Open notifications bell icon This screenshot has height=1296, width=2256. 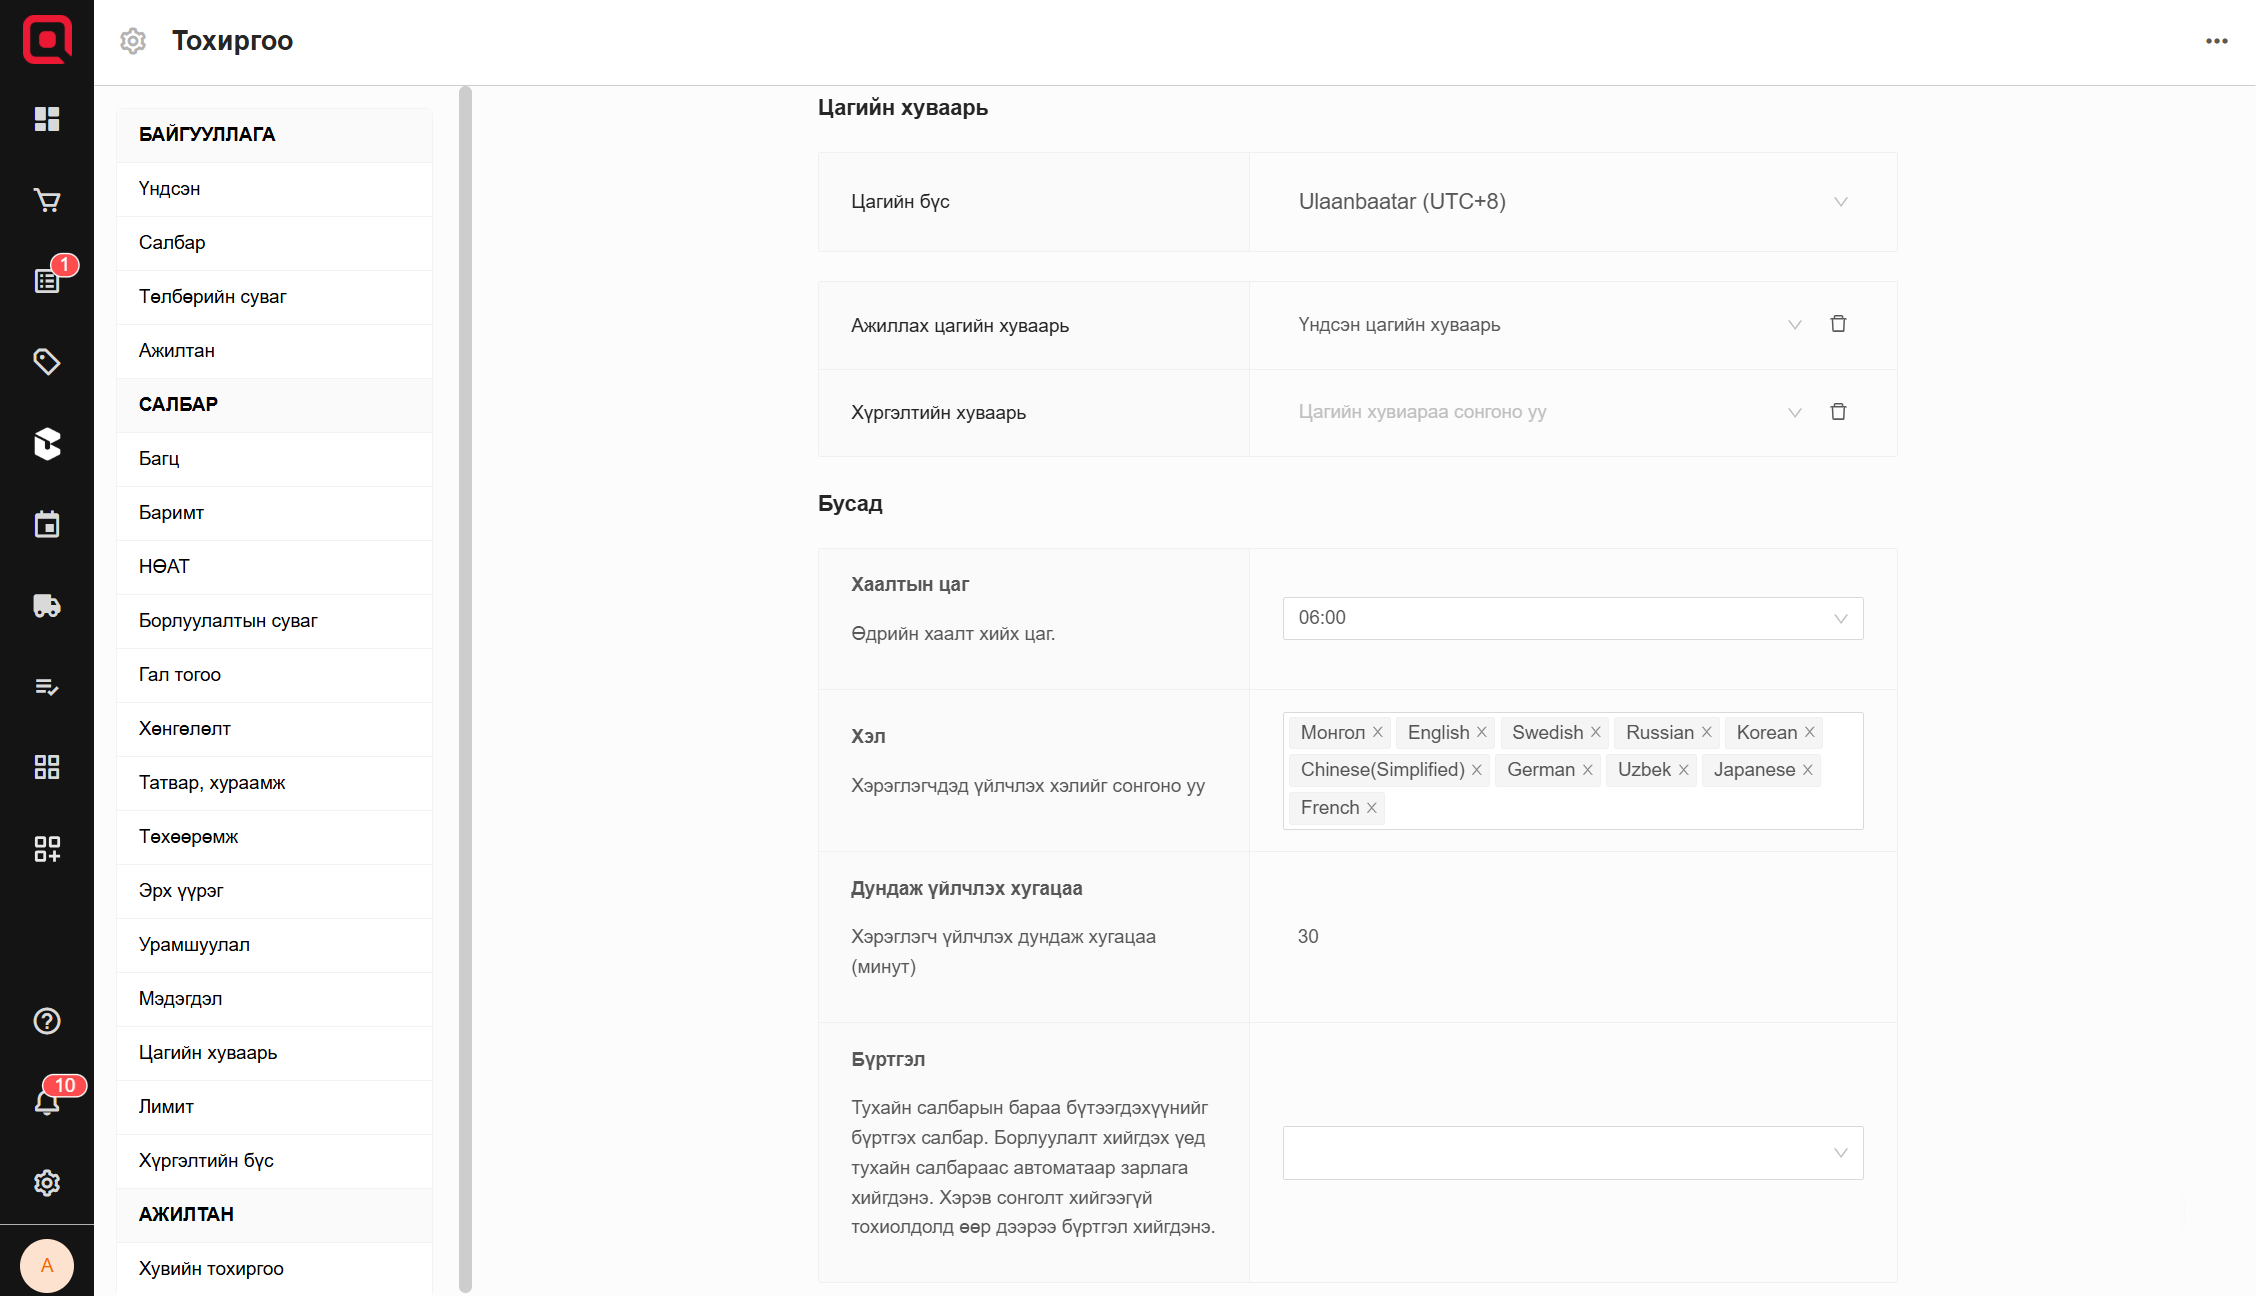[x=47, y=1102]
